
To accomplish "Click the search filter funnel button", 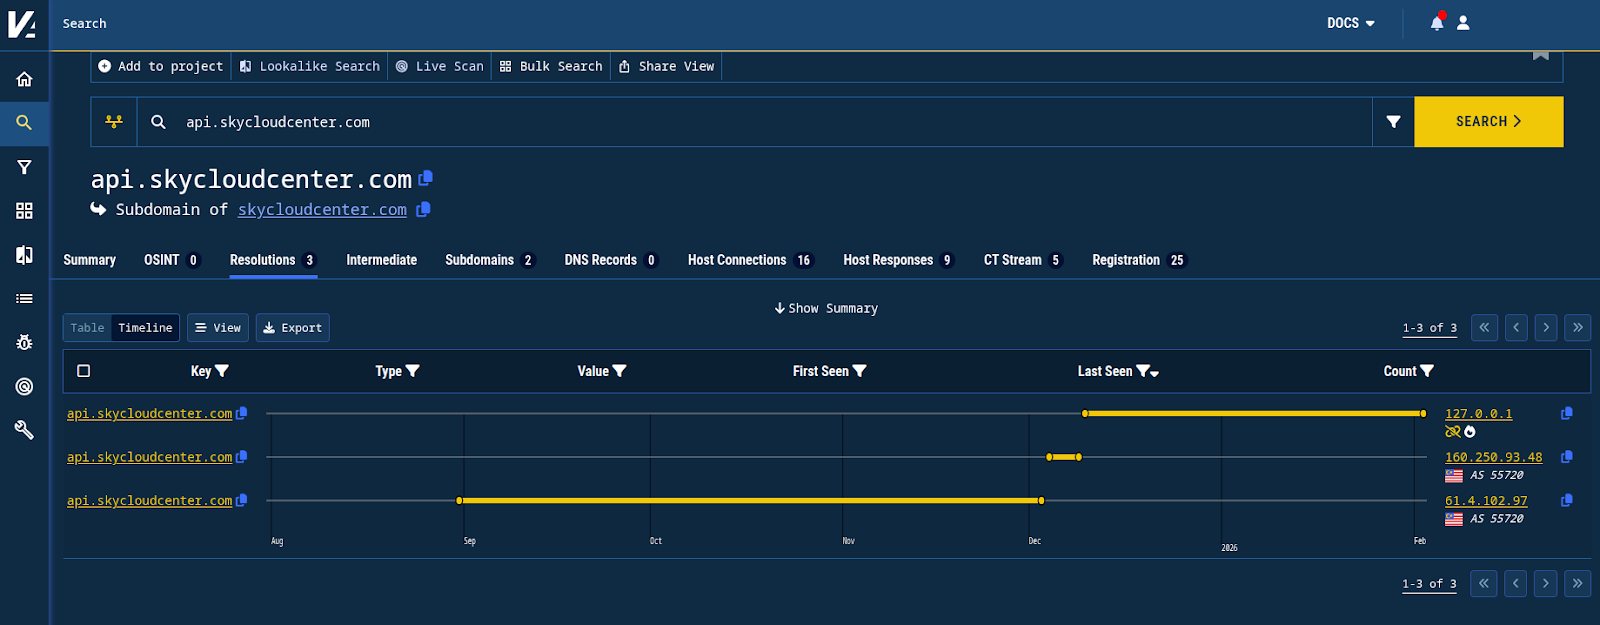I will (1393, 122).
